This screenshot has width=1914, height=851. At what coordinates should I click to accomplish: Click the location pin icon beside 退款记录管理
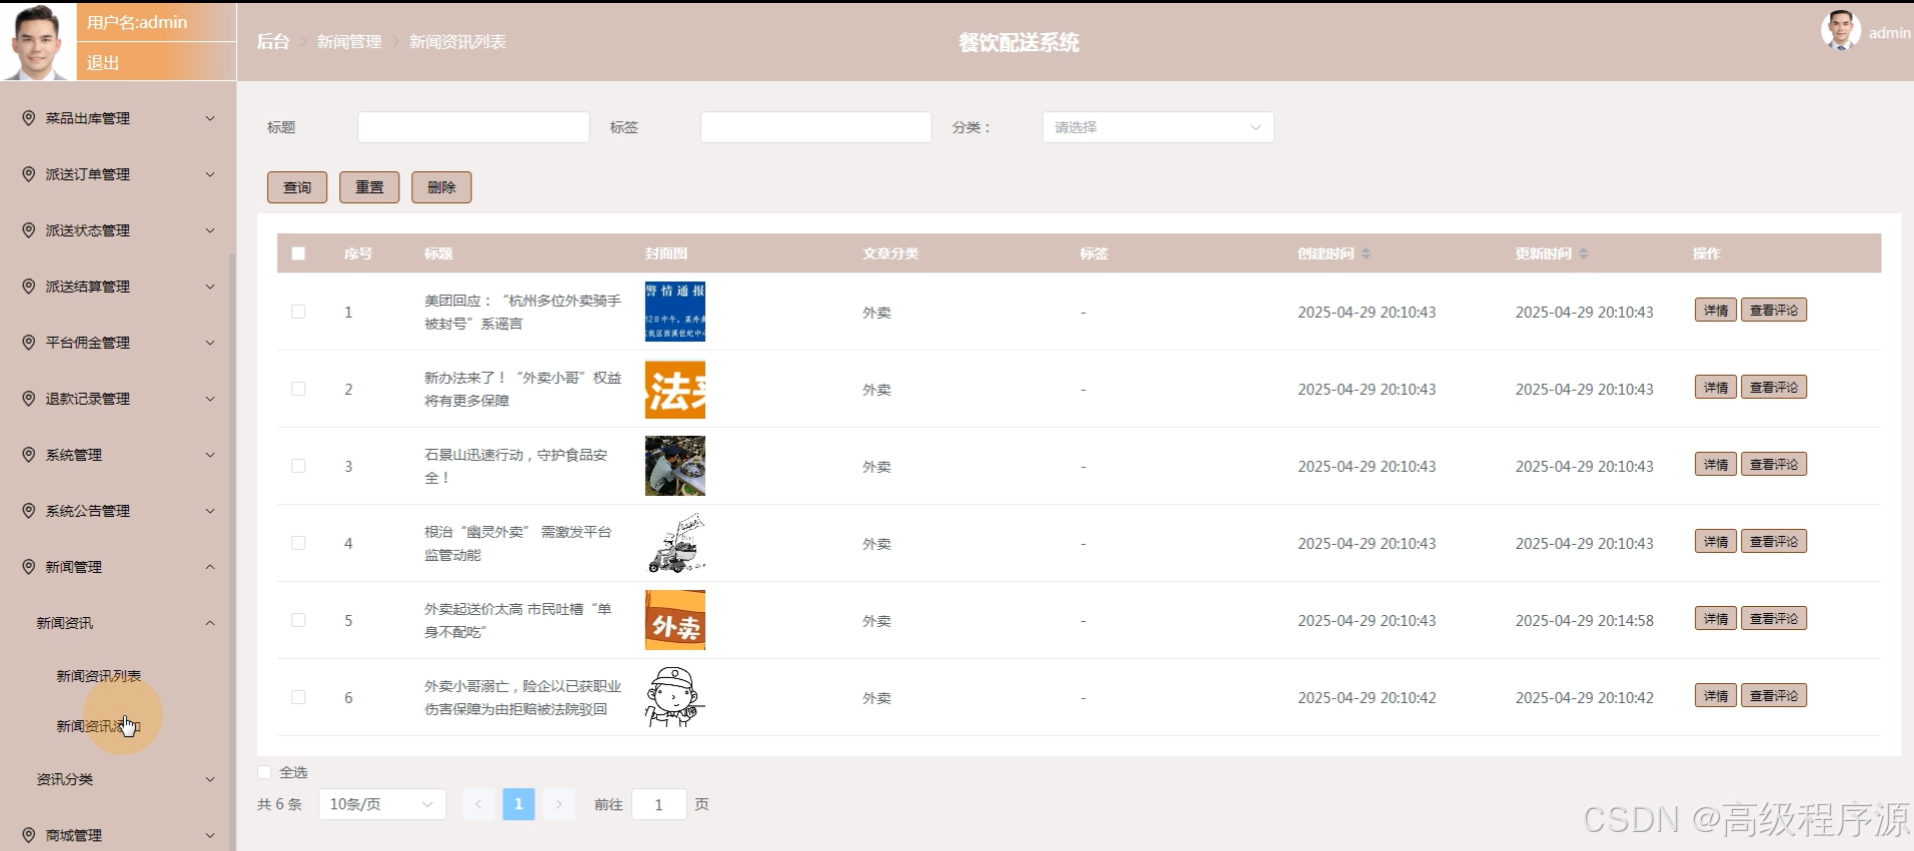[x=29, y=398]
